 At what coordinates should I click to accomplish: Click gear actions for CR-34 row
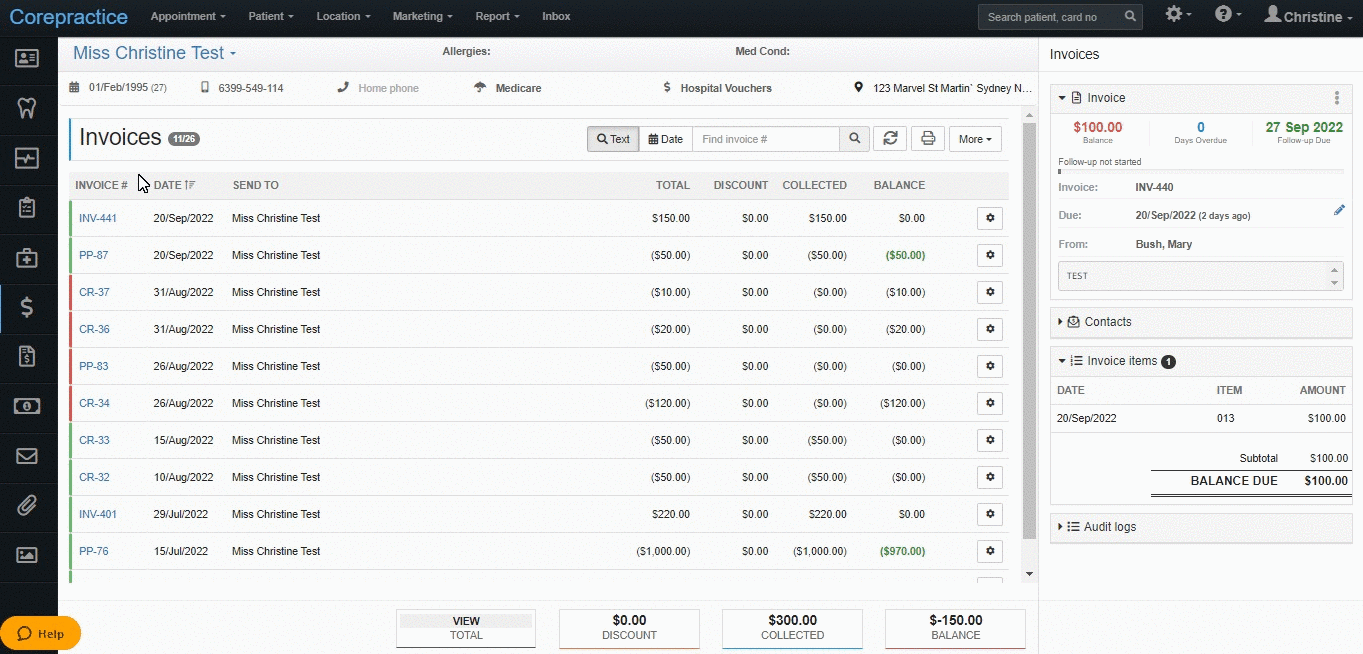point(990,403)
